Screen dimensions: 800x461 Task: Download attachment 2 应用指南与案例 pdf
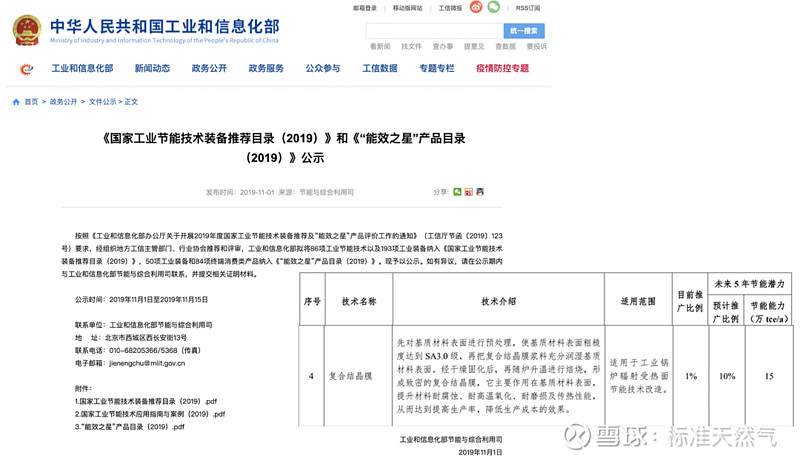(150, 414)
